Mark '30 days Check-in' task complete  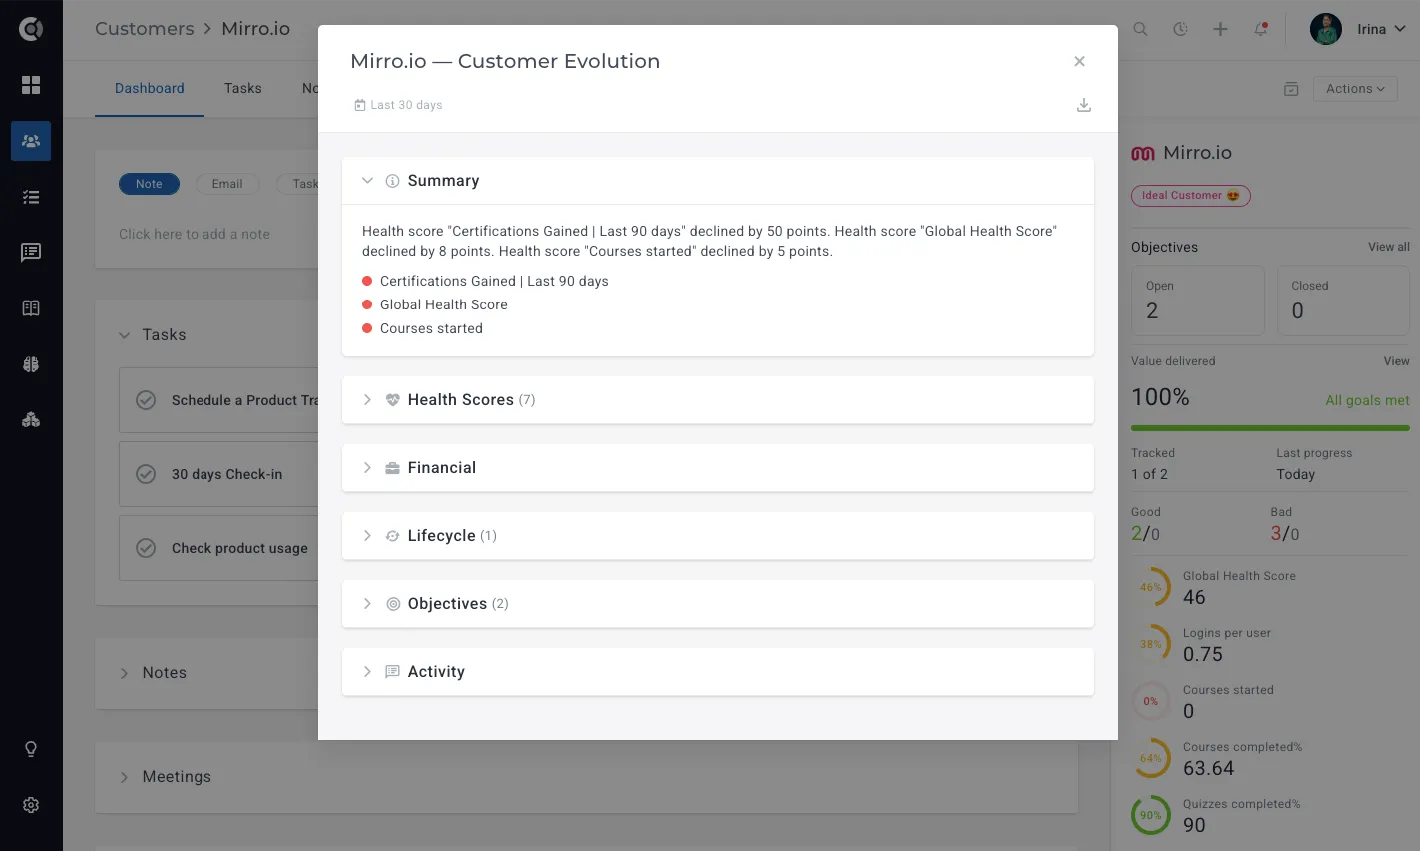(146, 474)
